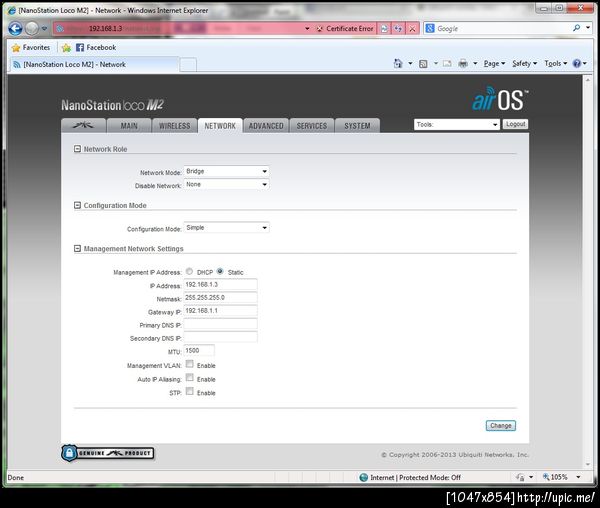Click the Internet zone globe icon in status bar
600x508 pixels.
[x=364, y=477]
